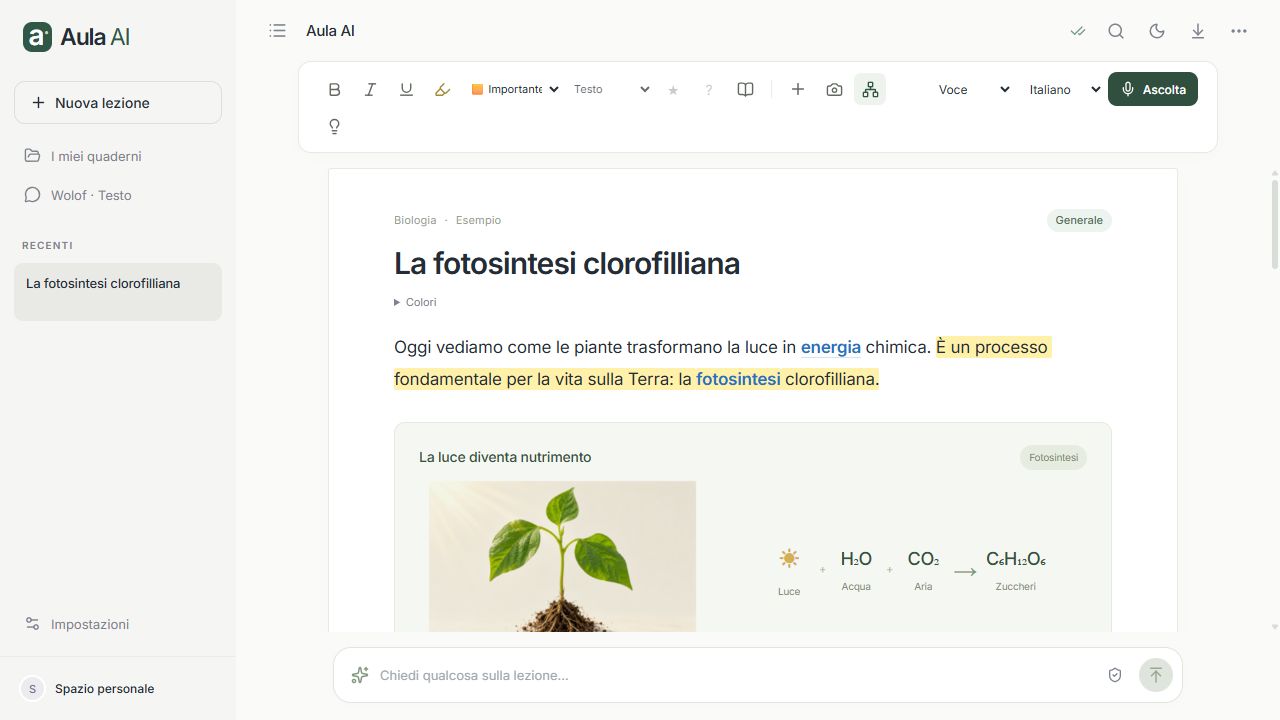The width and height of the screenshot is (1280, 720).
Task: Click the question mark toolbar icon
Action: [x=709, y=90]
